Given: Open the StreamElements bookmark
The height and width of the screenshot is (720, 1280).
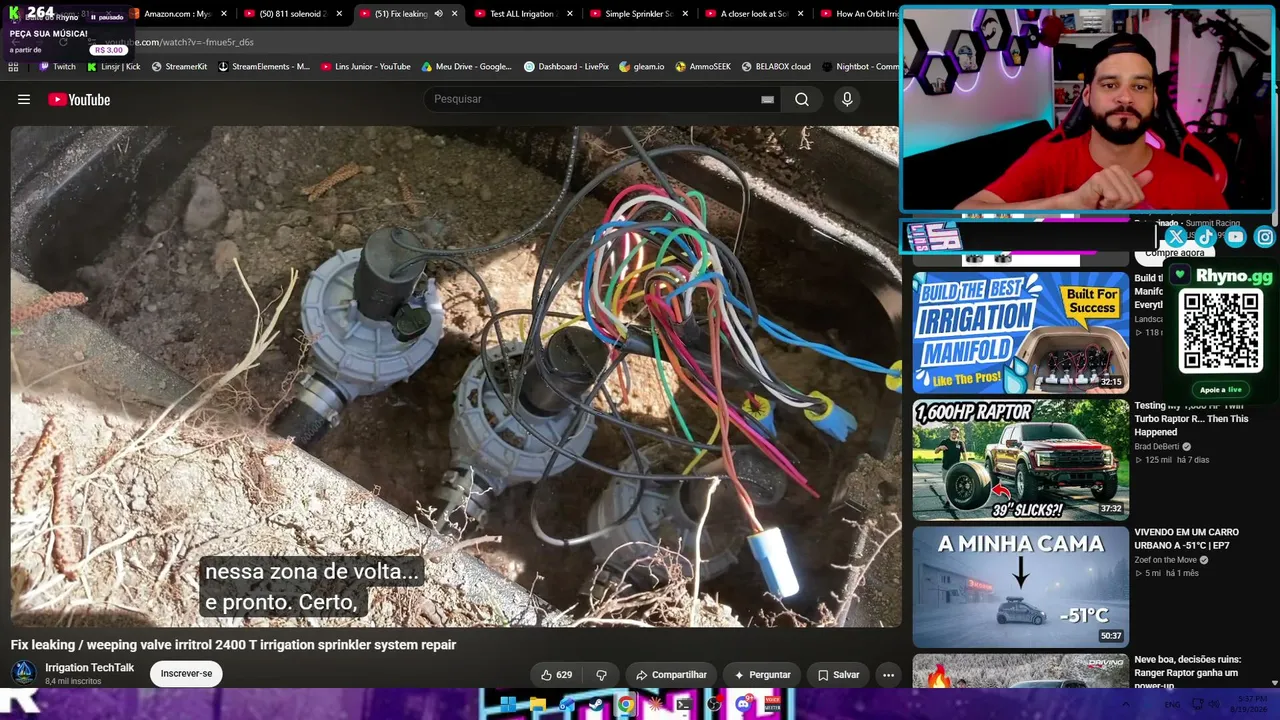Looking at the screenshot, I should pos(264,67).
